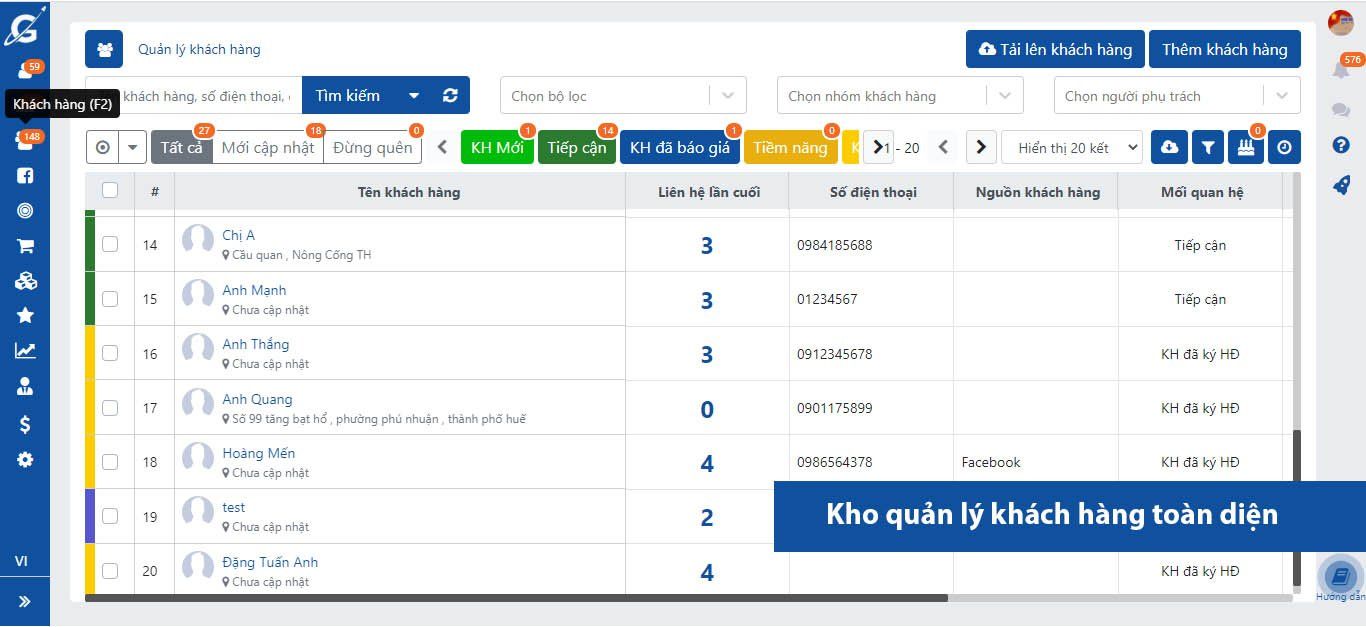Select the KH đã báo giá tab
This screenshot has width=1366, height=627.
point(679,148)
